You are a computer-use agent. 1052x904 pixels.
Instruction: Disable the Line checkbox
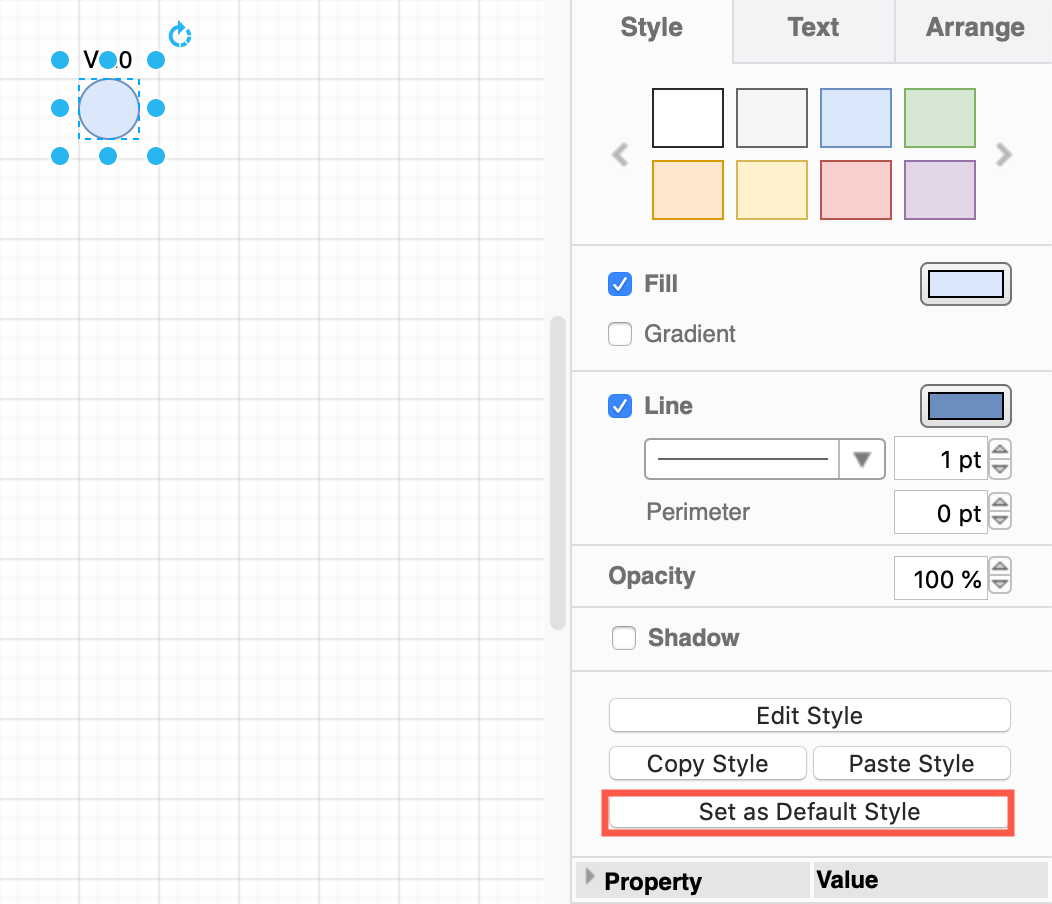coord(620,406)
